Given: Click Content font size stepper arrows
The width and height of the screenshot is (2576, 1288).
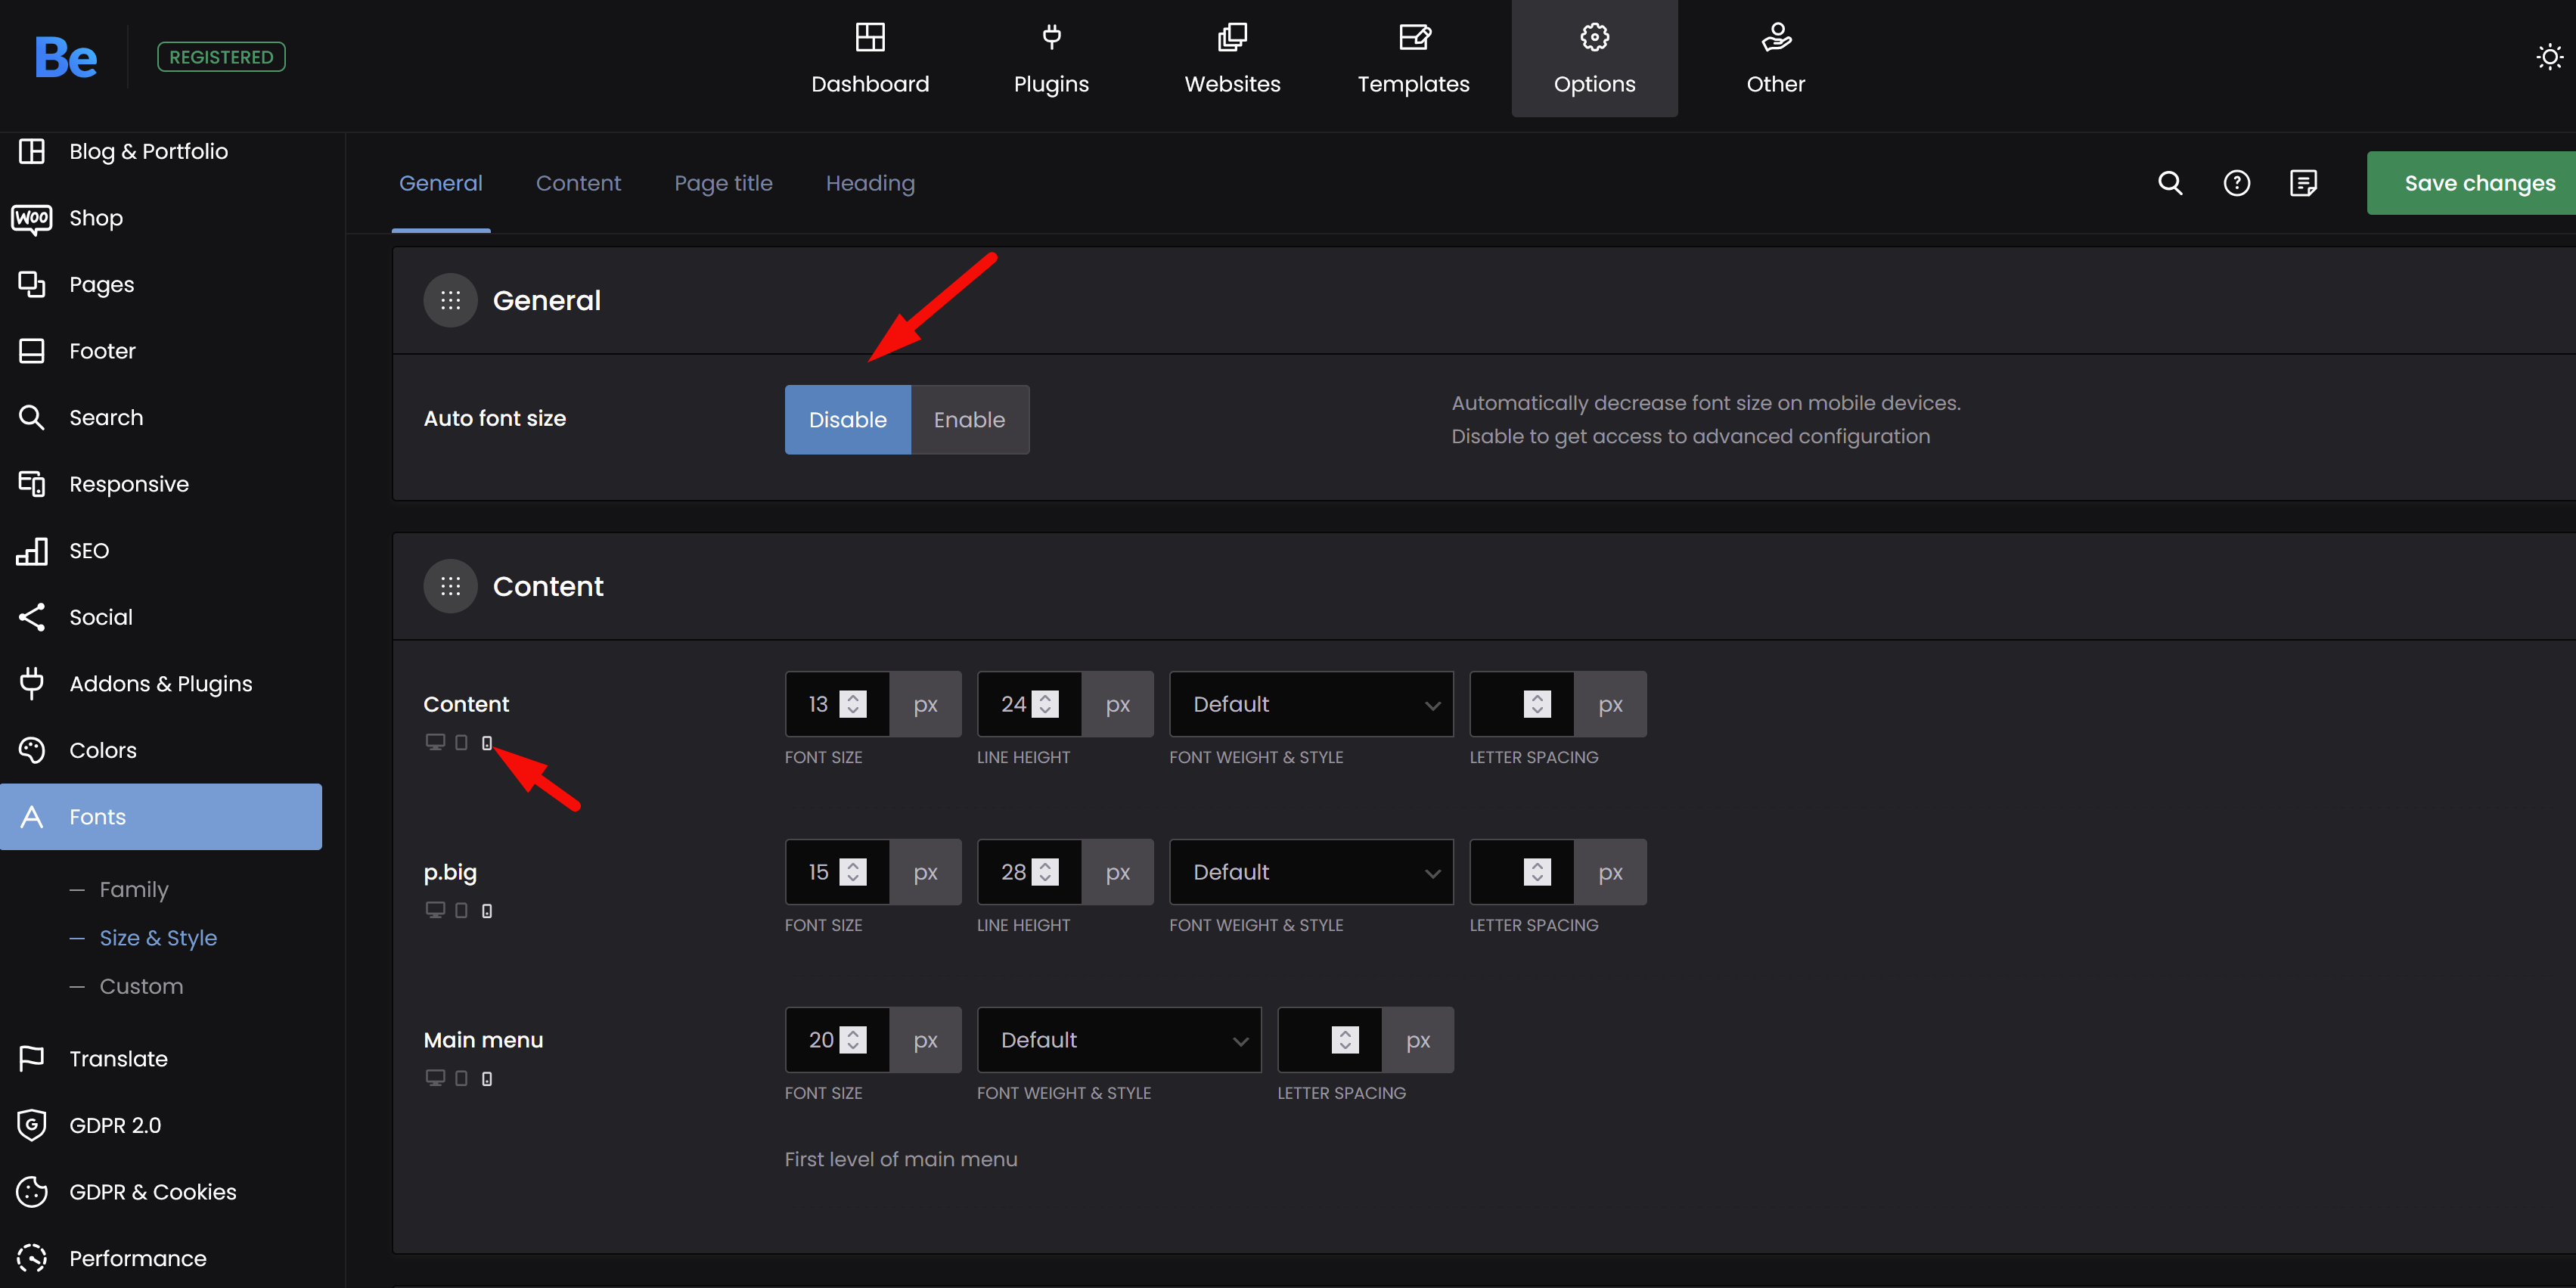Looking at the screenshot, I should [853, 704].
